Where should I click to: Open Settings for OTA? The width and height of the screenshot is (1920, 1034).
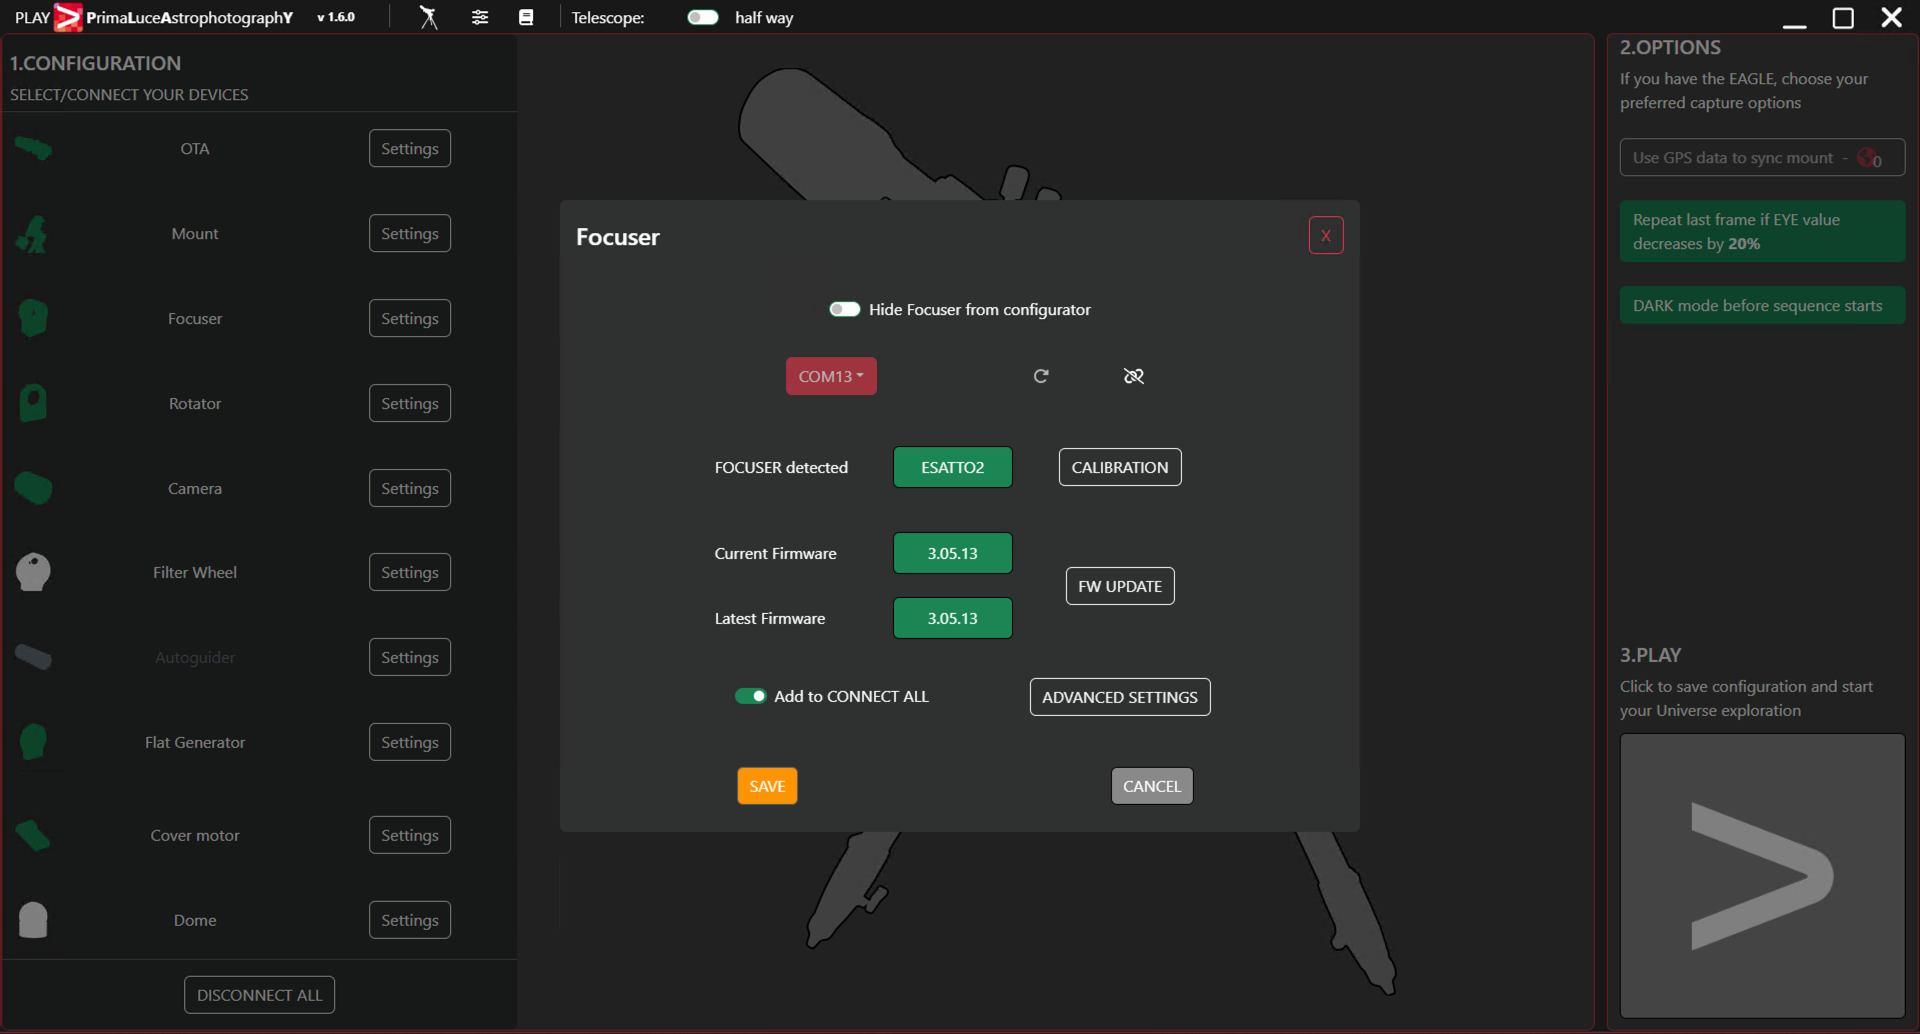[410, 148]
